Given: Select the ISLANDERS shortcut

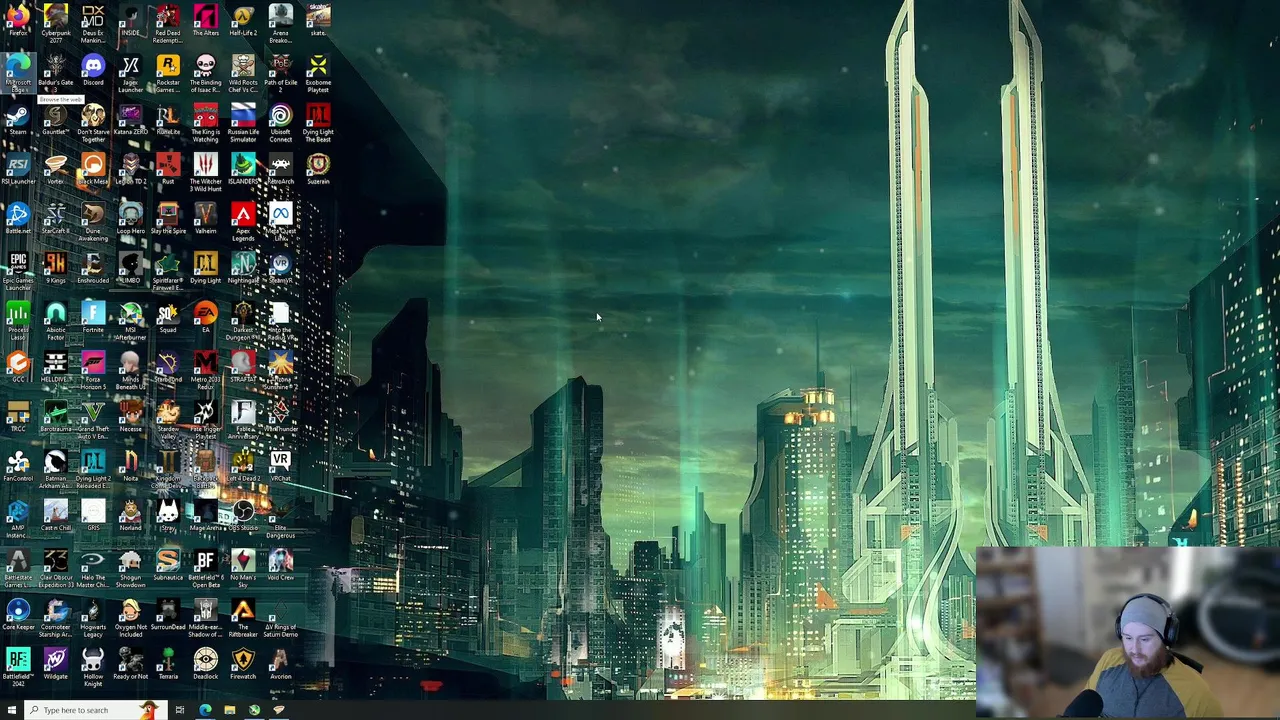Looking at the screenshot, I should coord(243,169).
